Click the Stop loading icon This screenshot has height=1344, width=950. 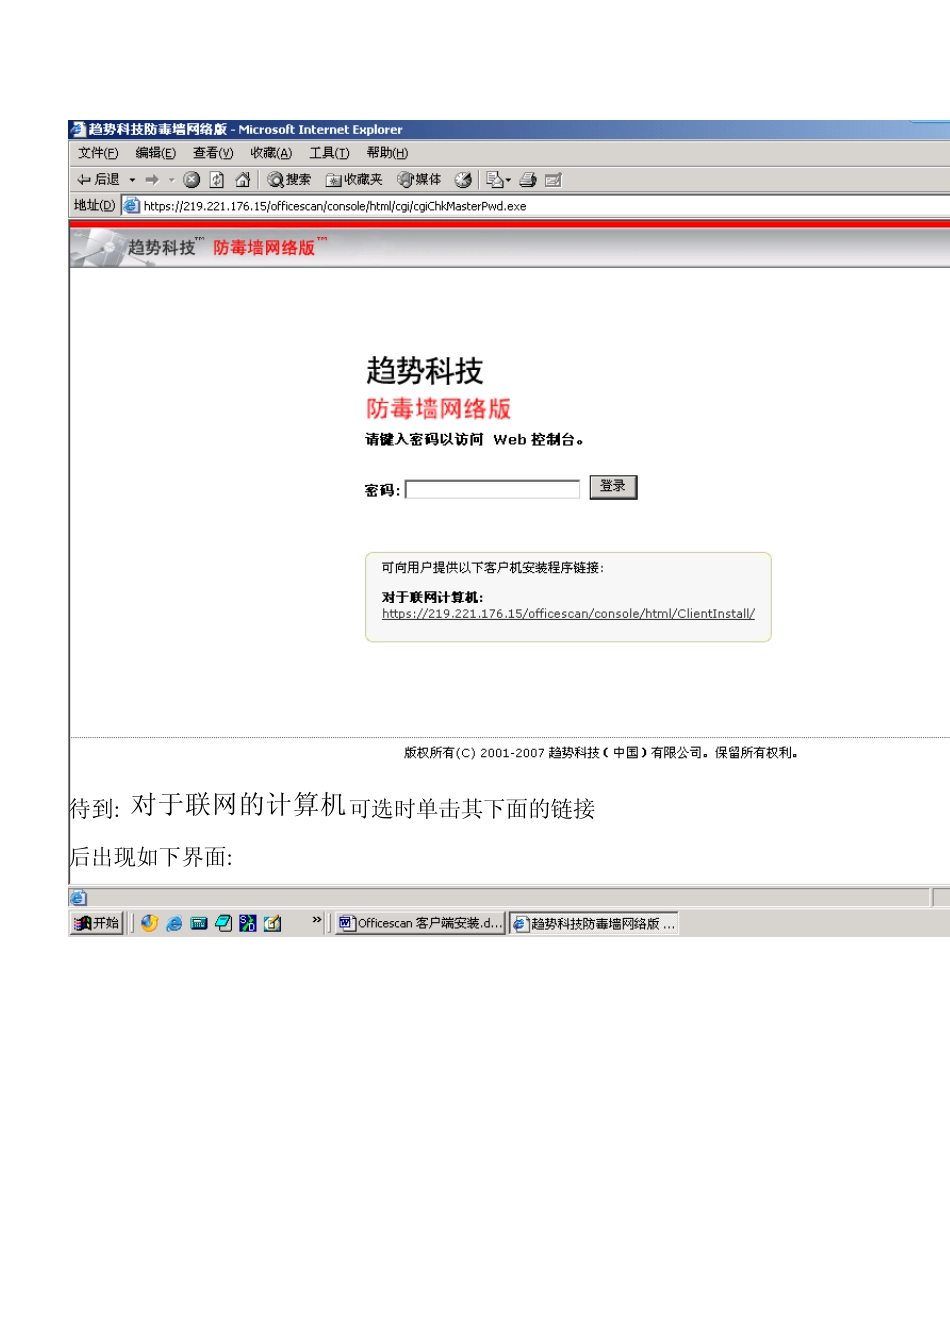[191, 180]
